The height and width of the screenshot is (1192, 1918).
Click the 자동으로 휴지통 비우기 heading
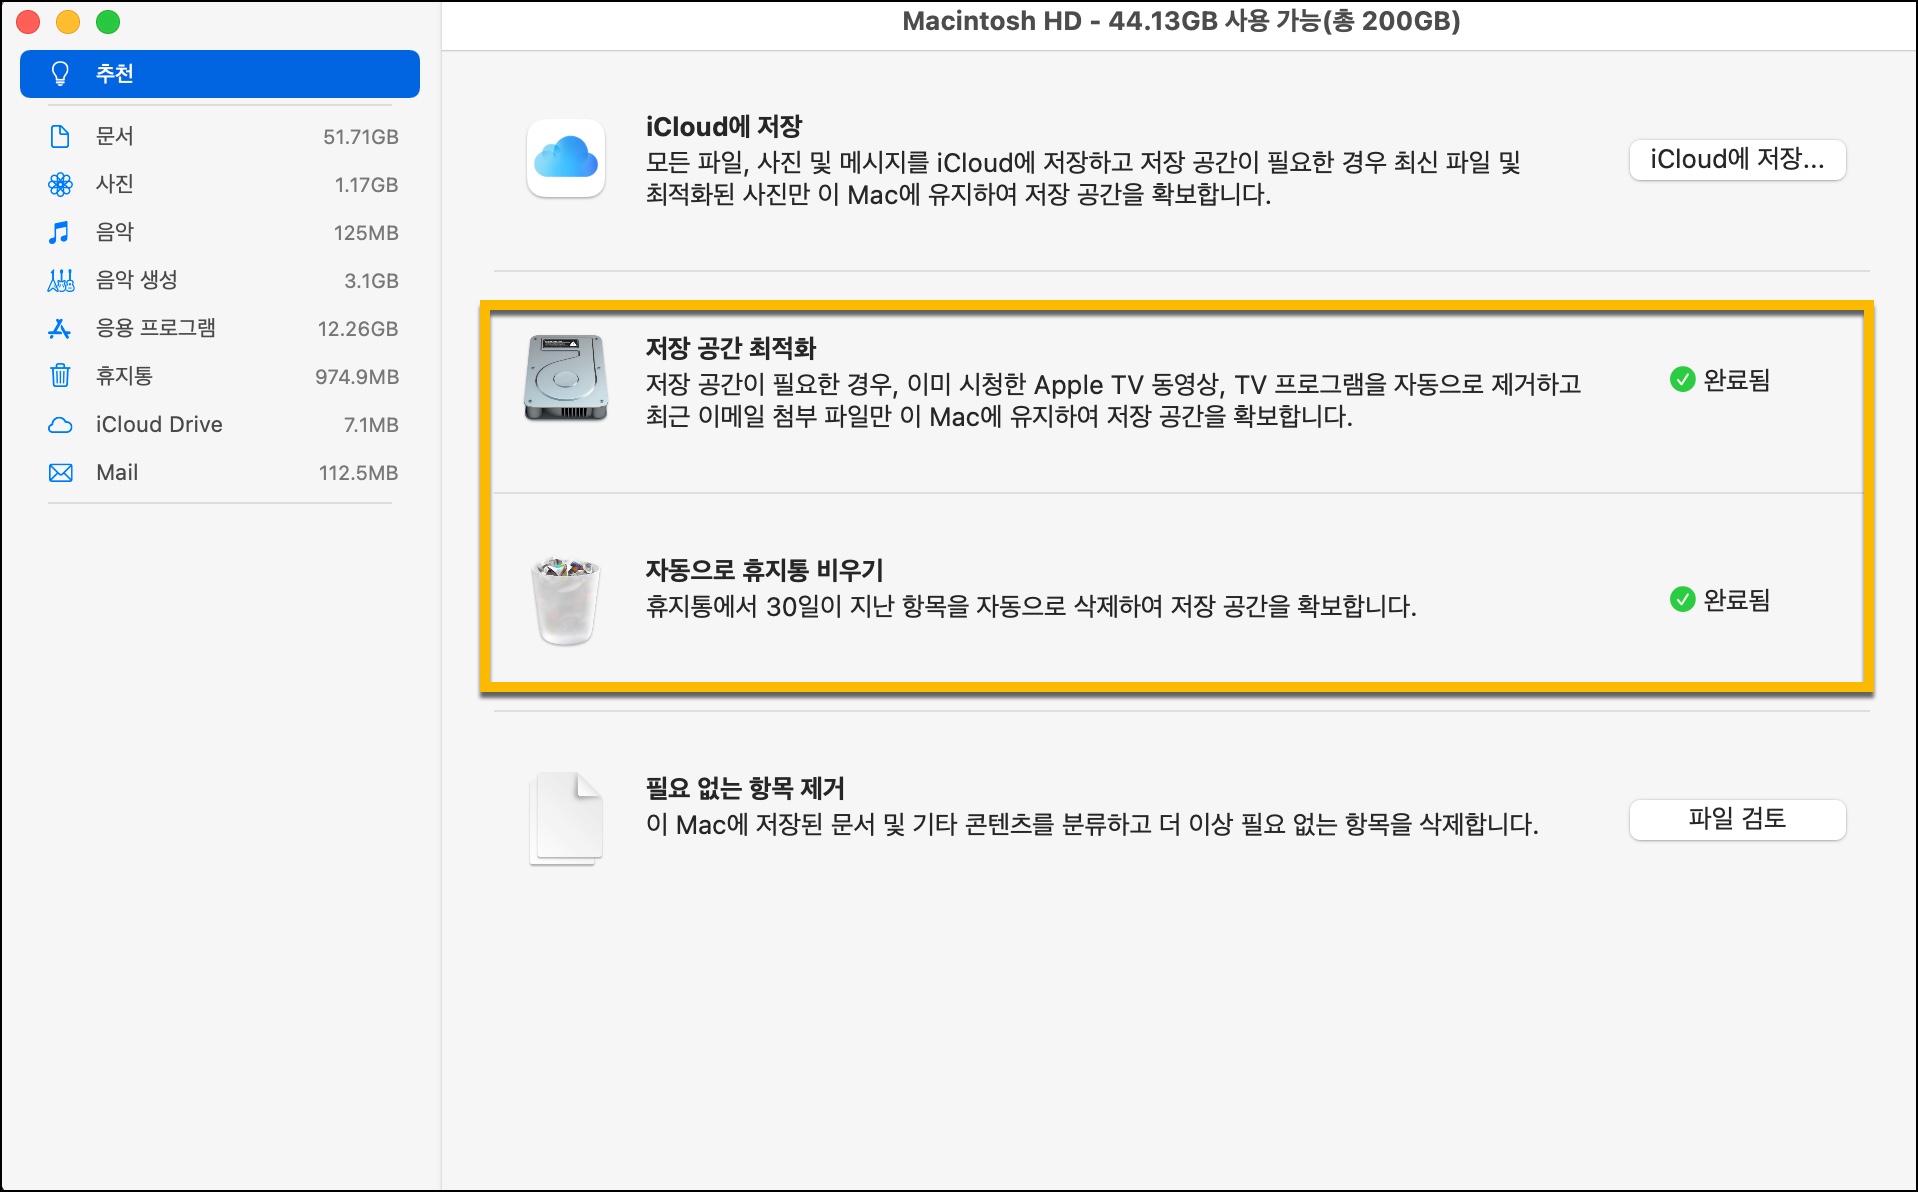pos(765,570)
